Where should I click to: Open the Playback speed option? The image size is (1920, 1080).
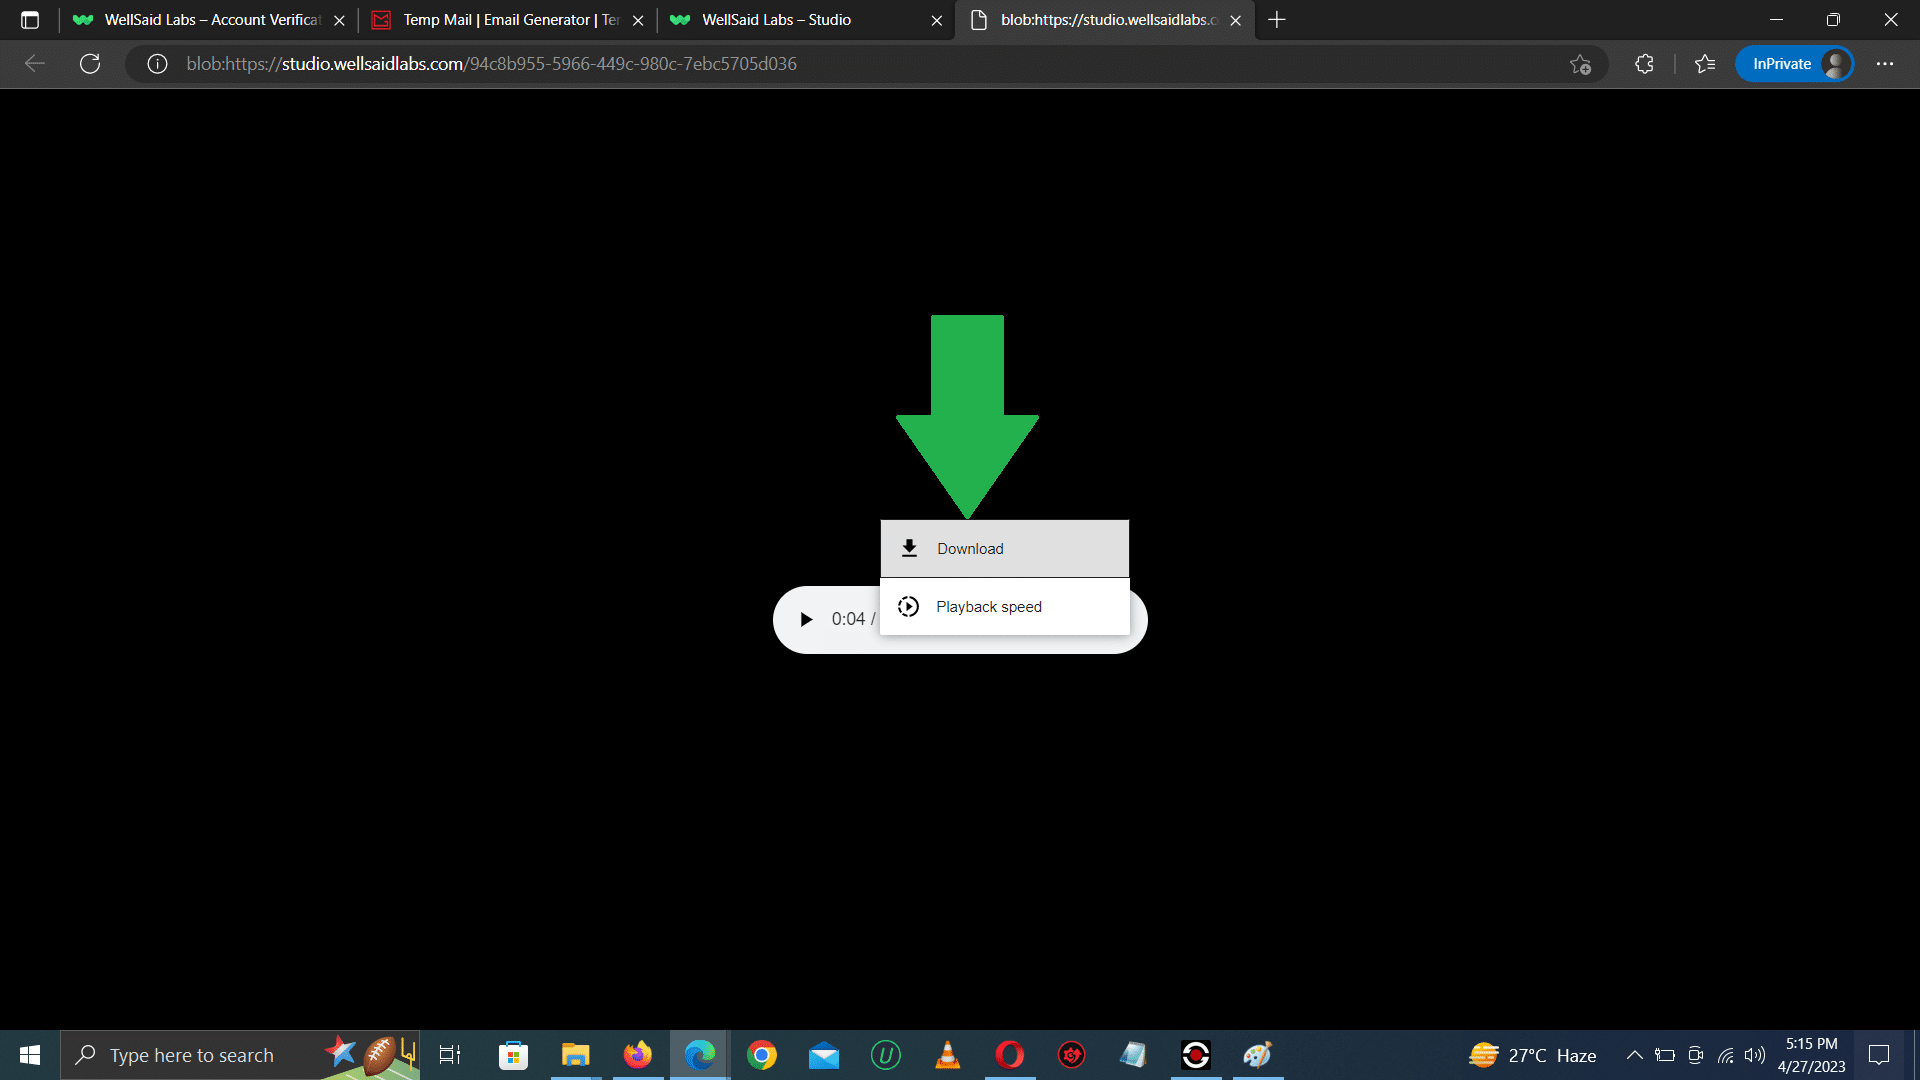[1004, 606]
